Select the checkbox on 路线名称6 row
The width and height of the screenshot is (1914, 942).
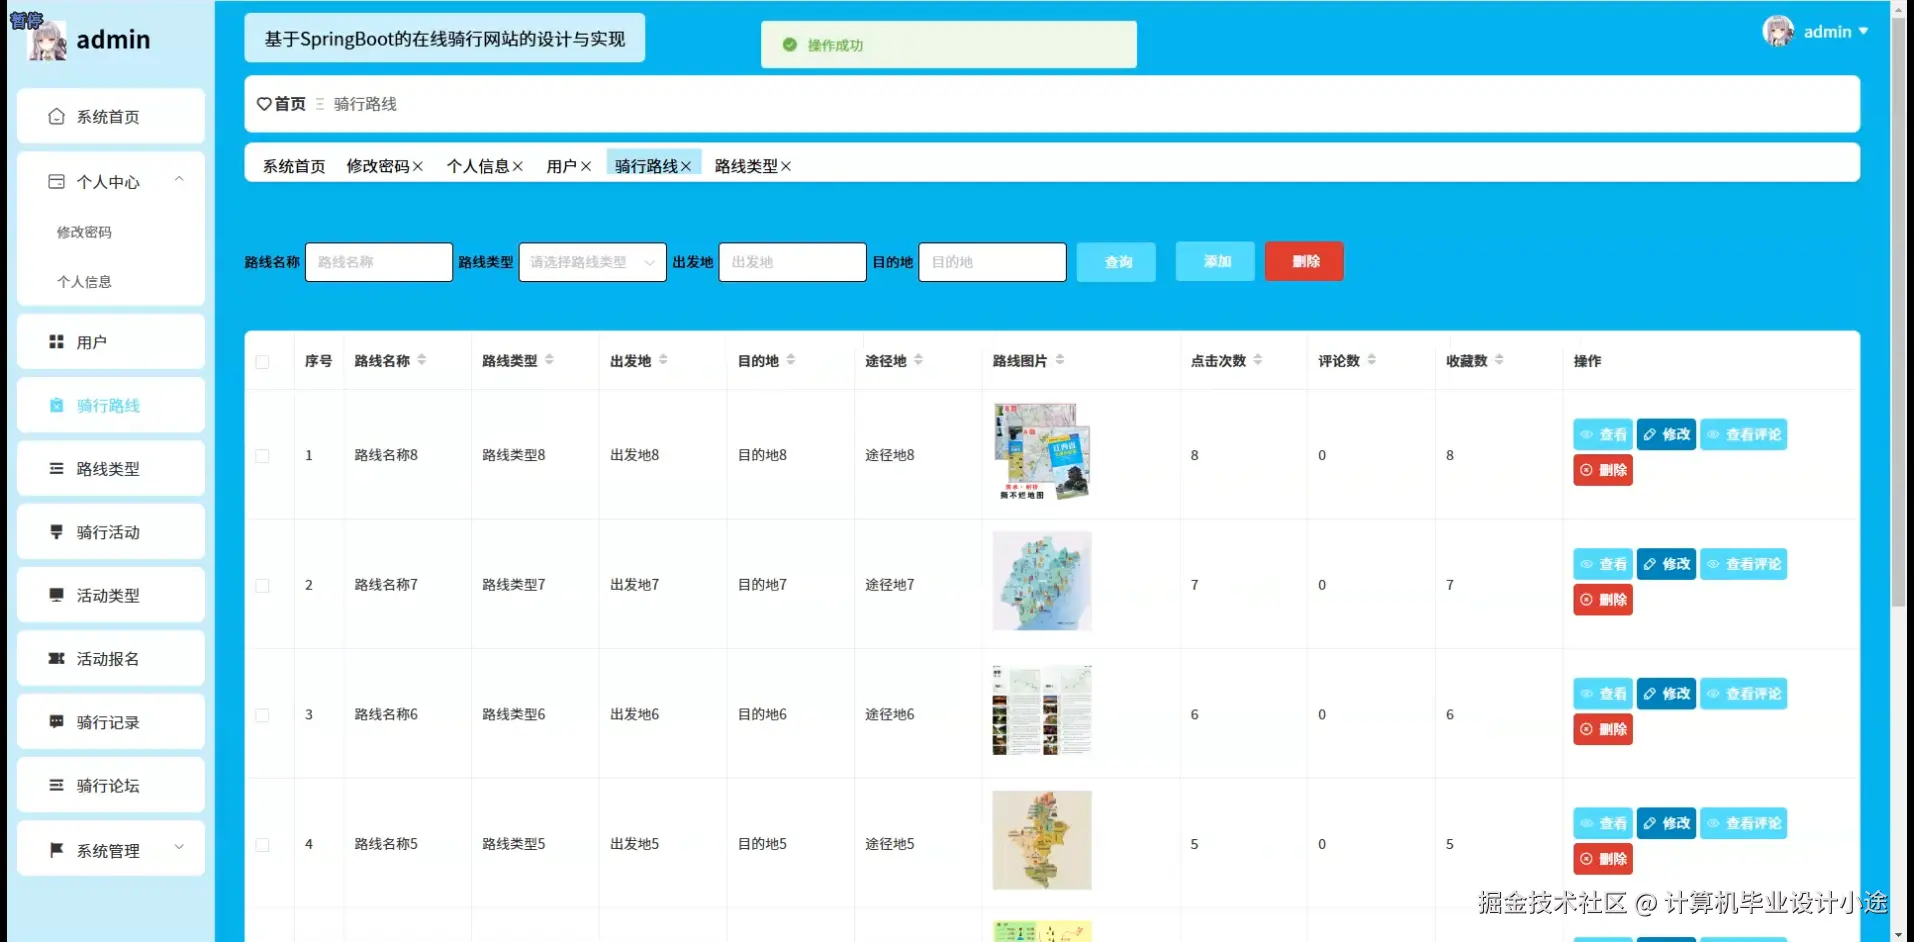263,714
